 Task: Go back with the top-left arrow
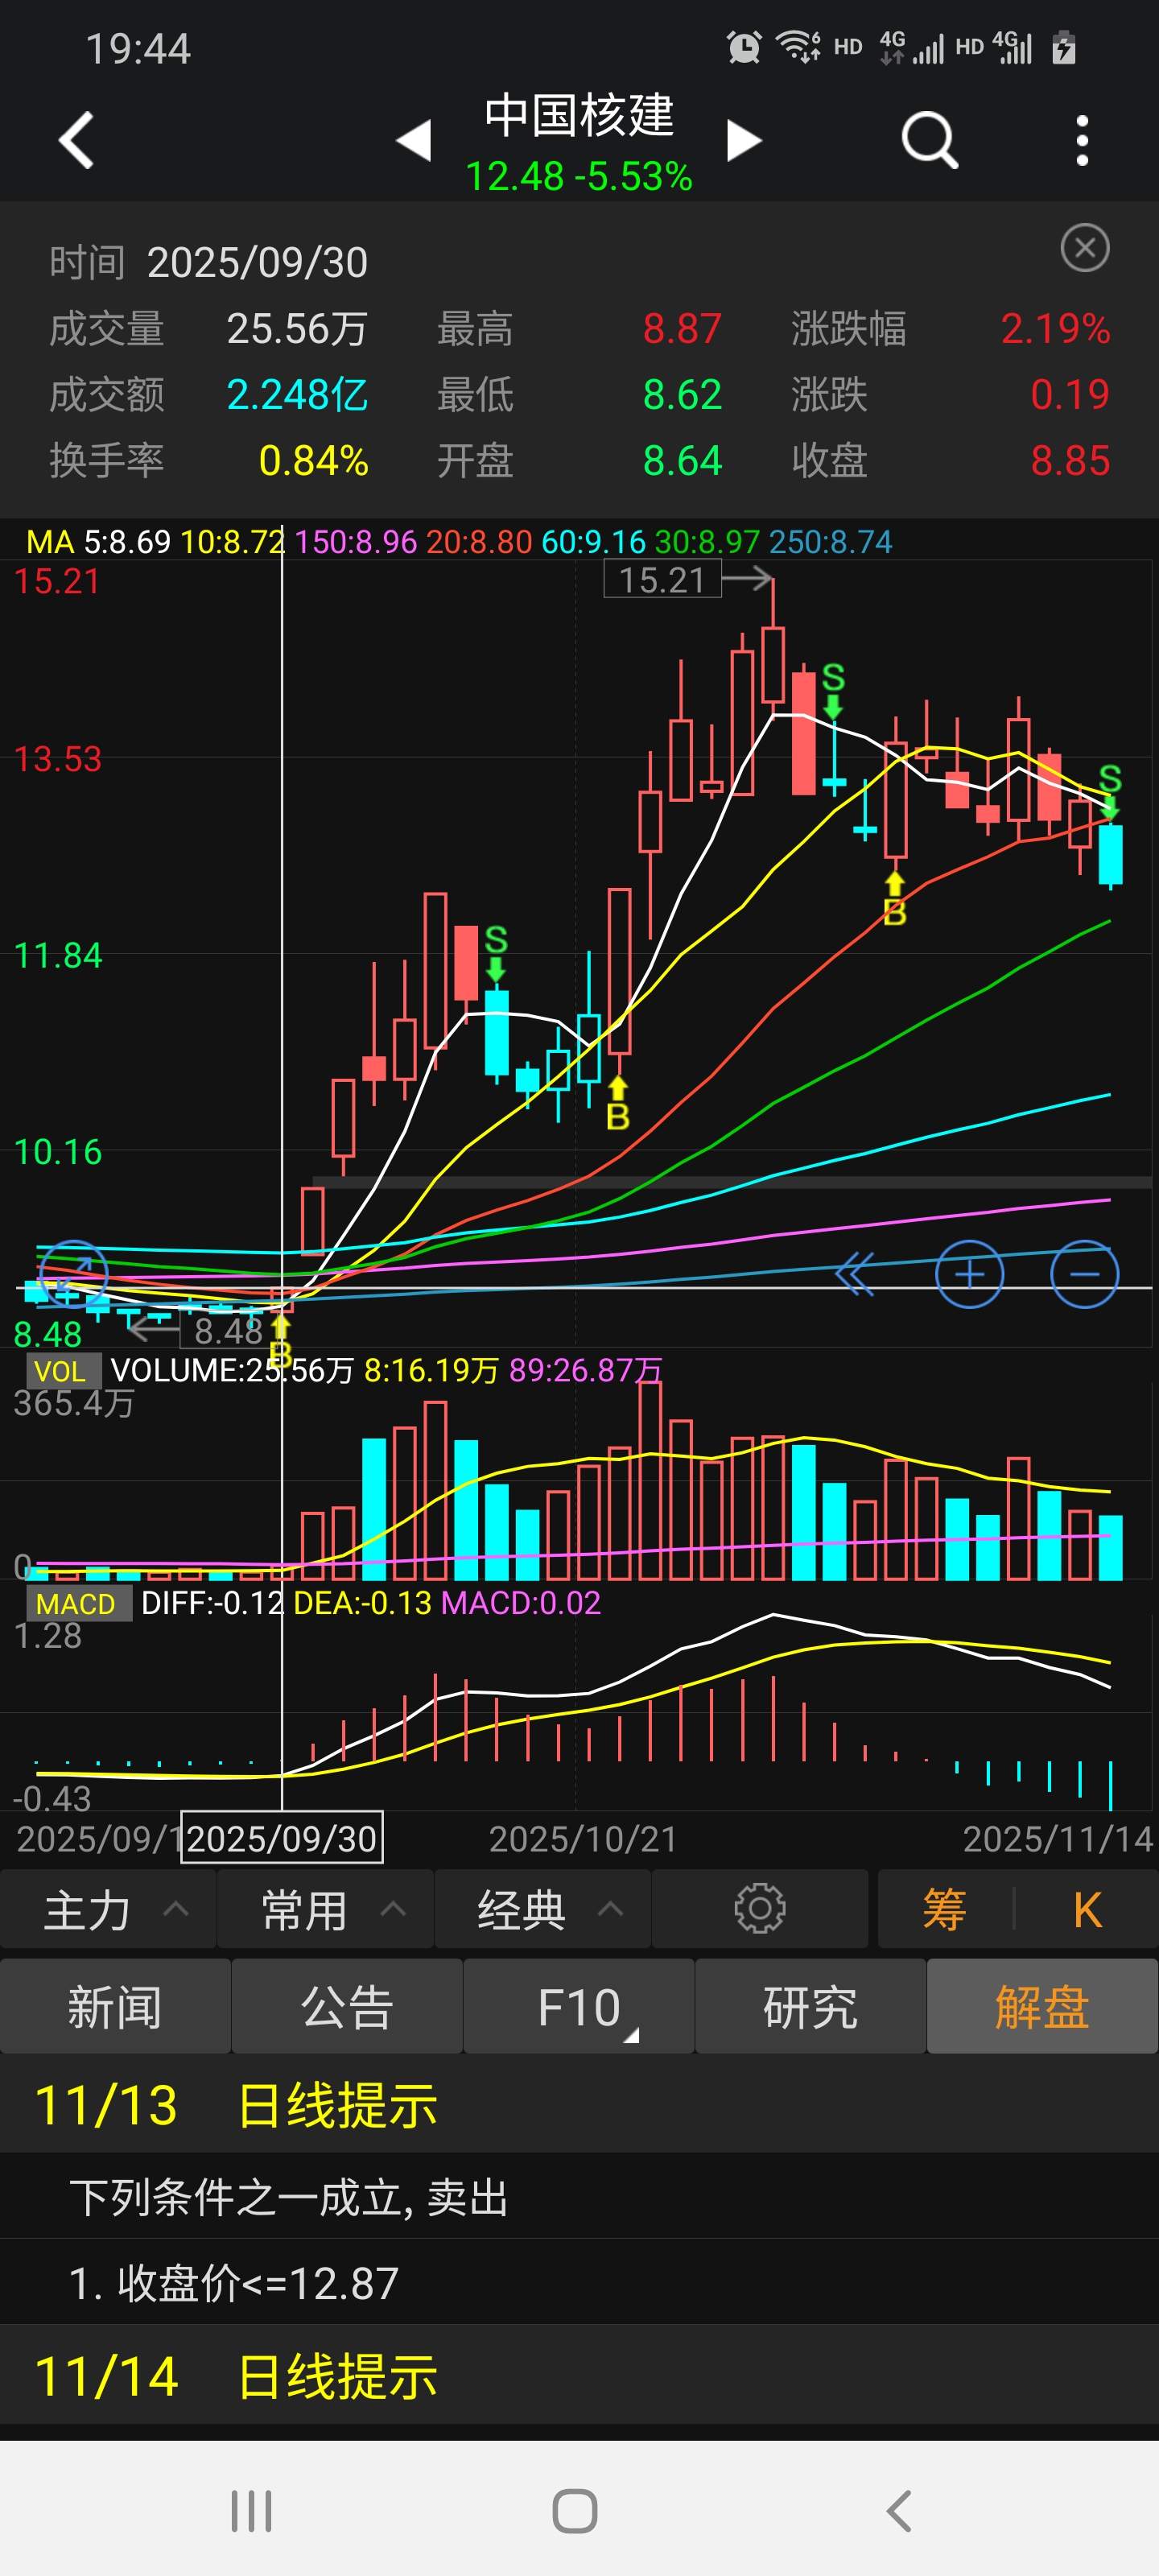[x=76, y=140]
